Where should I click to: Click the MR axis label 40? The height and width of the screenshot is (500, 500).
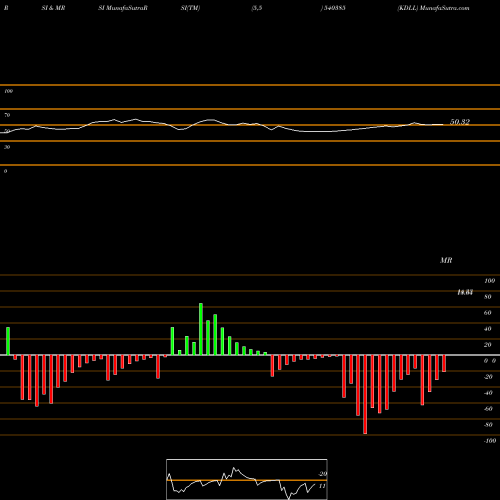pyautogui.click(x=488, y=329)
